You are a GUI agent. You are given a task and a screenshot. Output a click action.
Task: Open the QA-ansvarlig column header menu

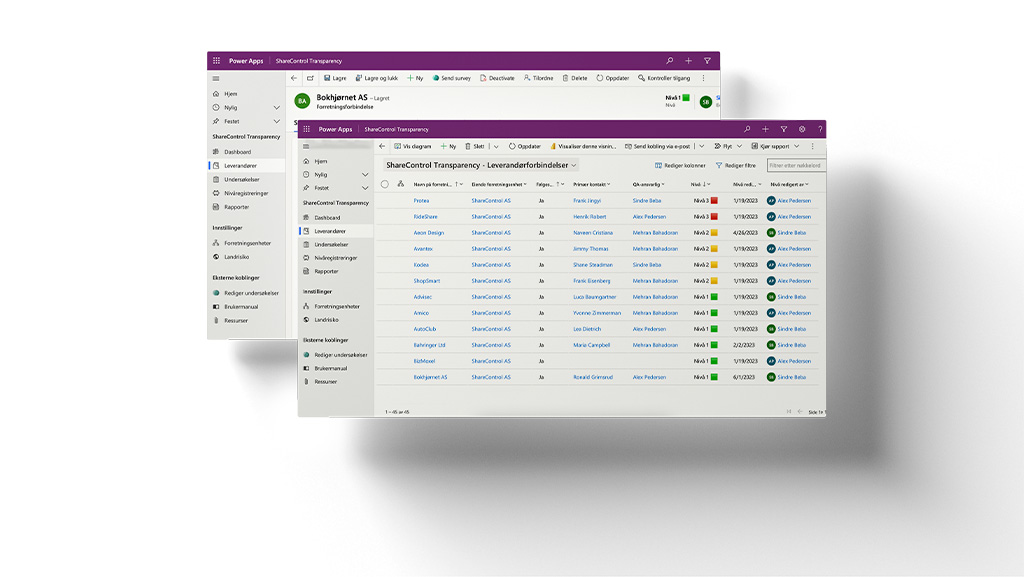[x=648, y=185]
